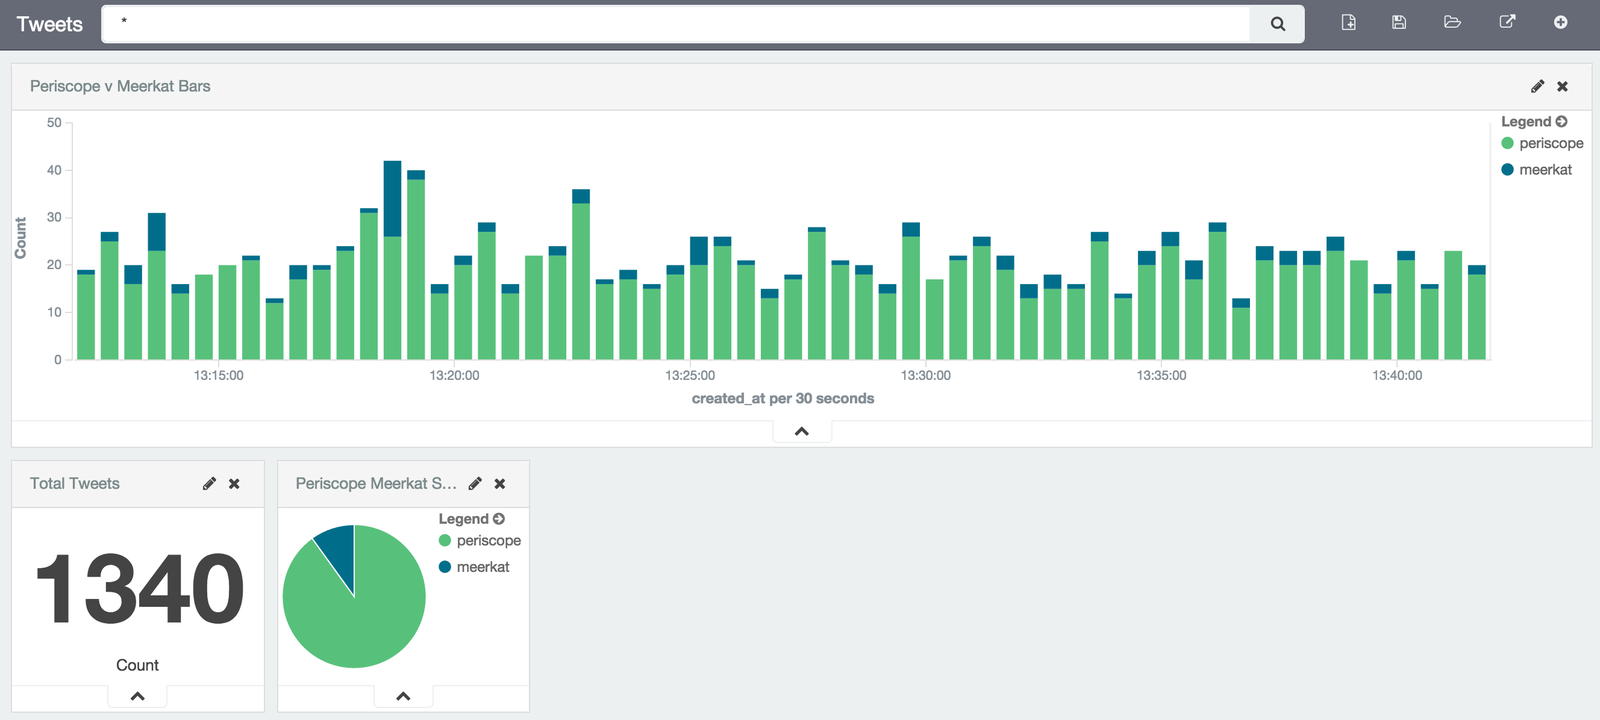Click the tallest meerkat bar segment
The height and width of the screenshot is (720, 1600).
pos(392,199)
